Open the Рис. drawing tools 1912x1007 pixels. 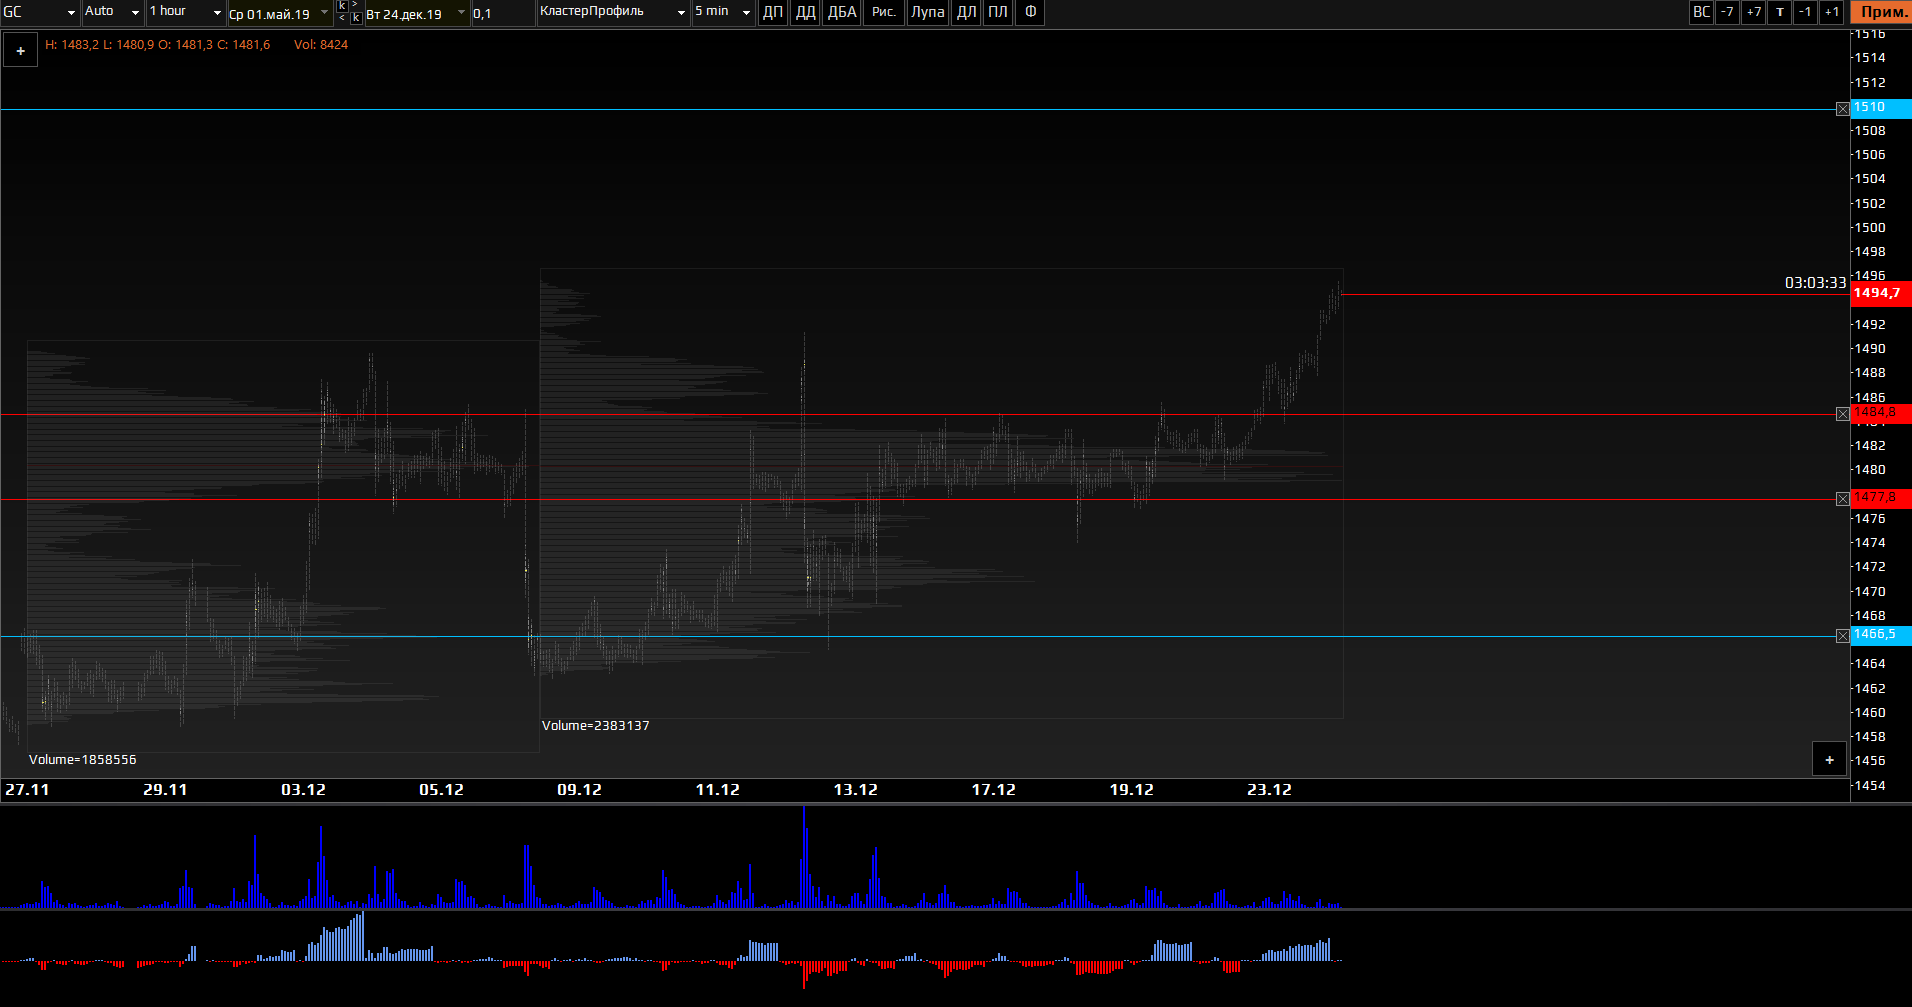click(883, 12)
